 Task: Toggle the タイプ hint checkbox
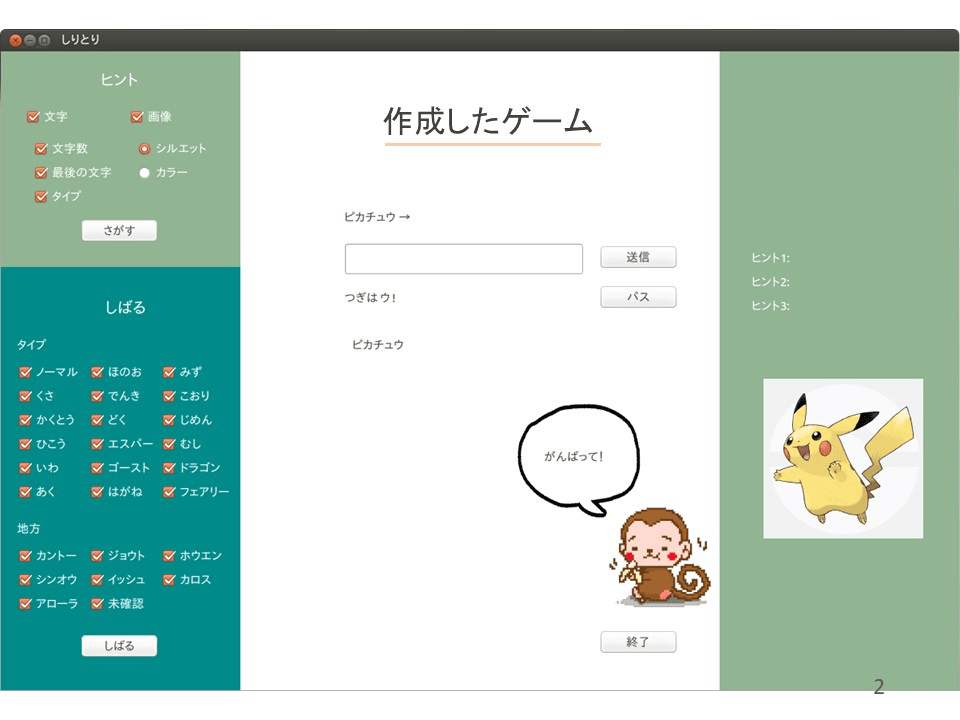[41, 197]
